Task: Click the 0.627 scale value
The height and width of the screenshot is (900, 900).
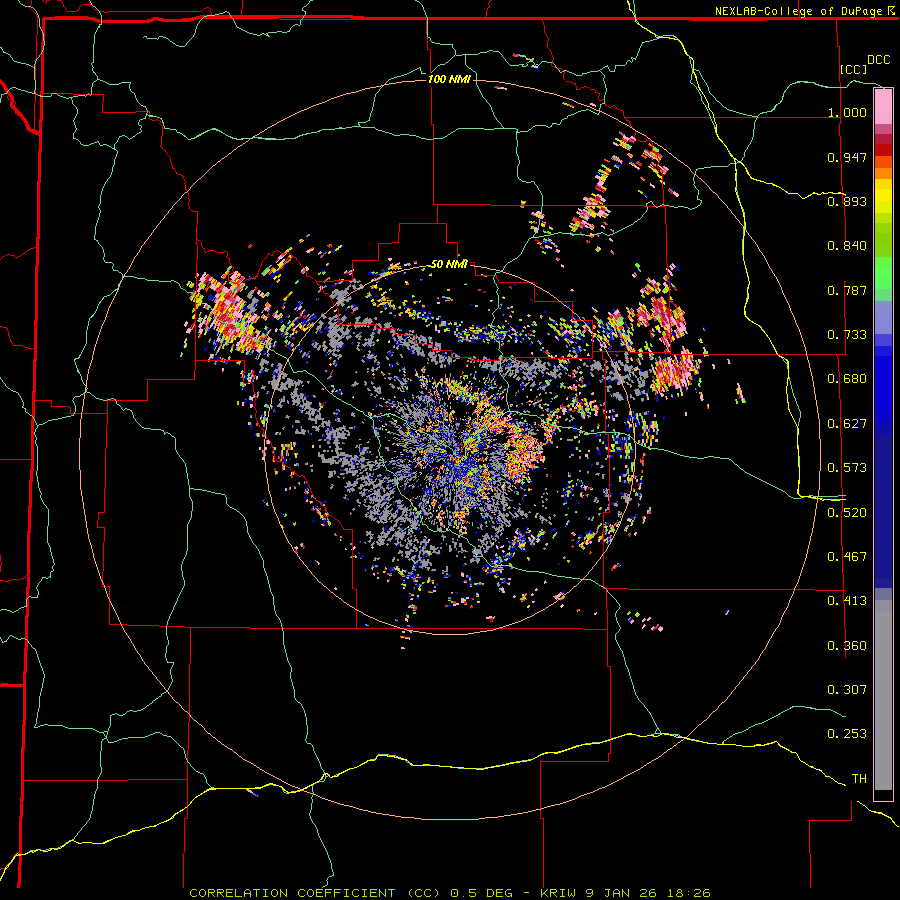Action: pyautogui.click(x=847, y=424)
